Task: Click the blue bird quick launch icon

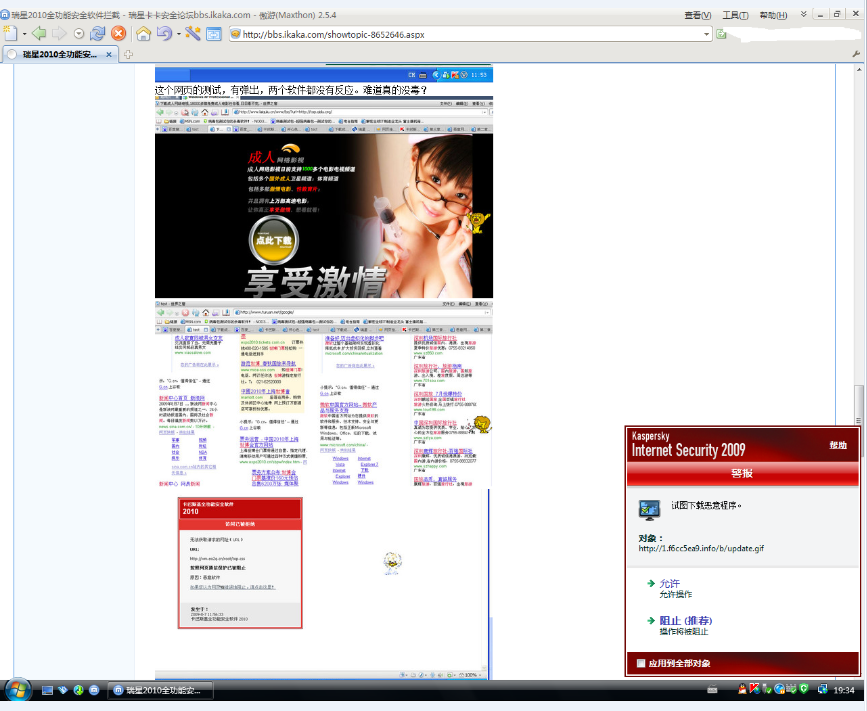Action: pos(63,689)
